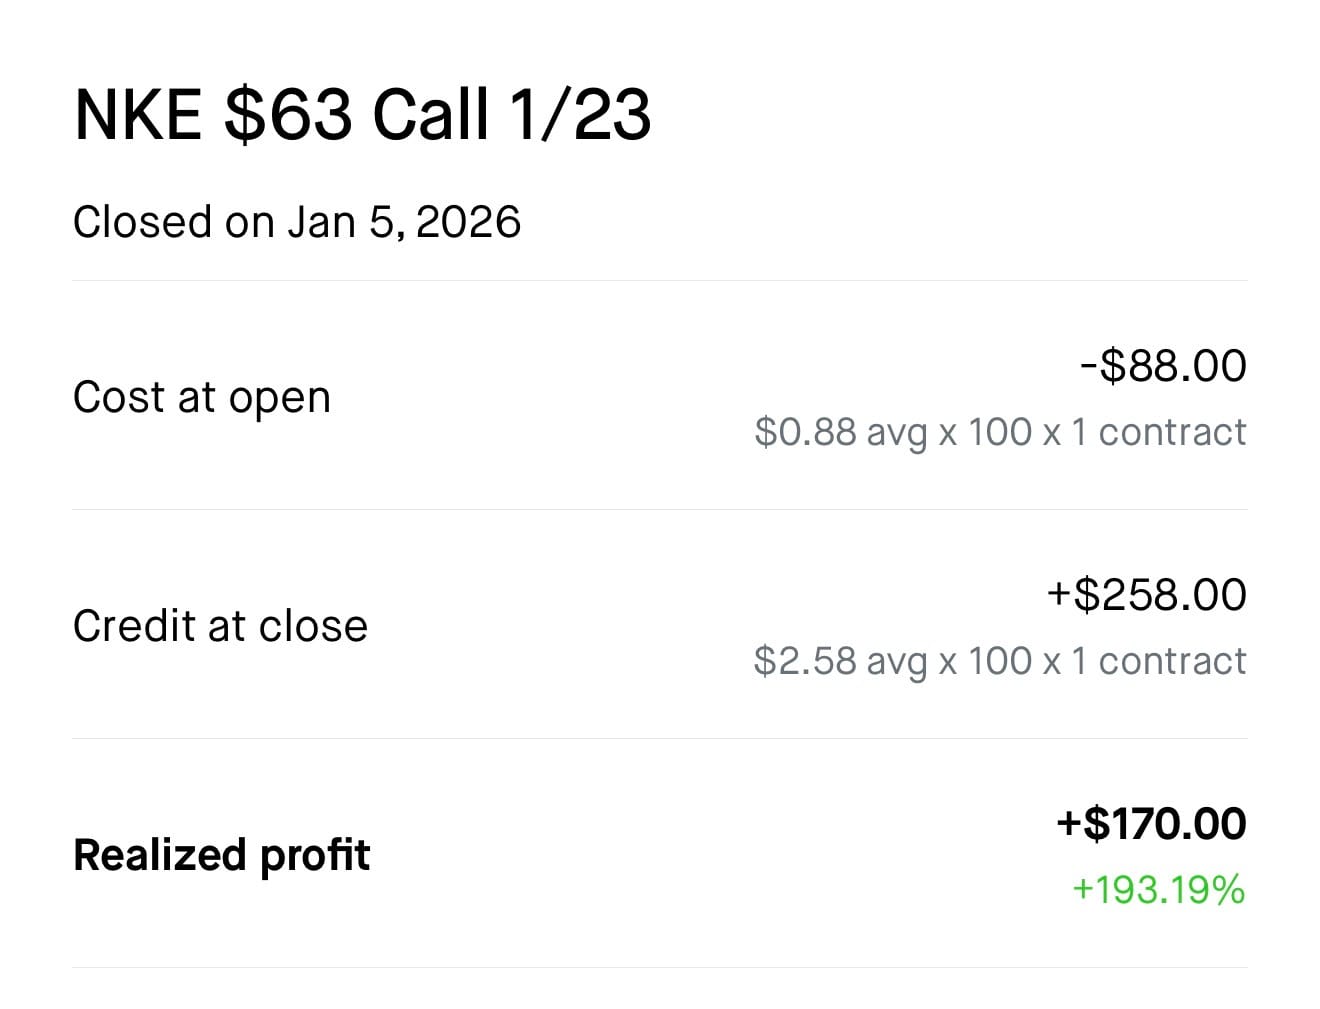Click the $63 strike price in title
Image resolution: width=1320 pixels, height=1009 pixels.
click(288, 114)
